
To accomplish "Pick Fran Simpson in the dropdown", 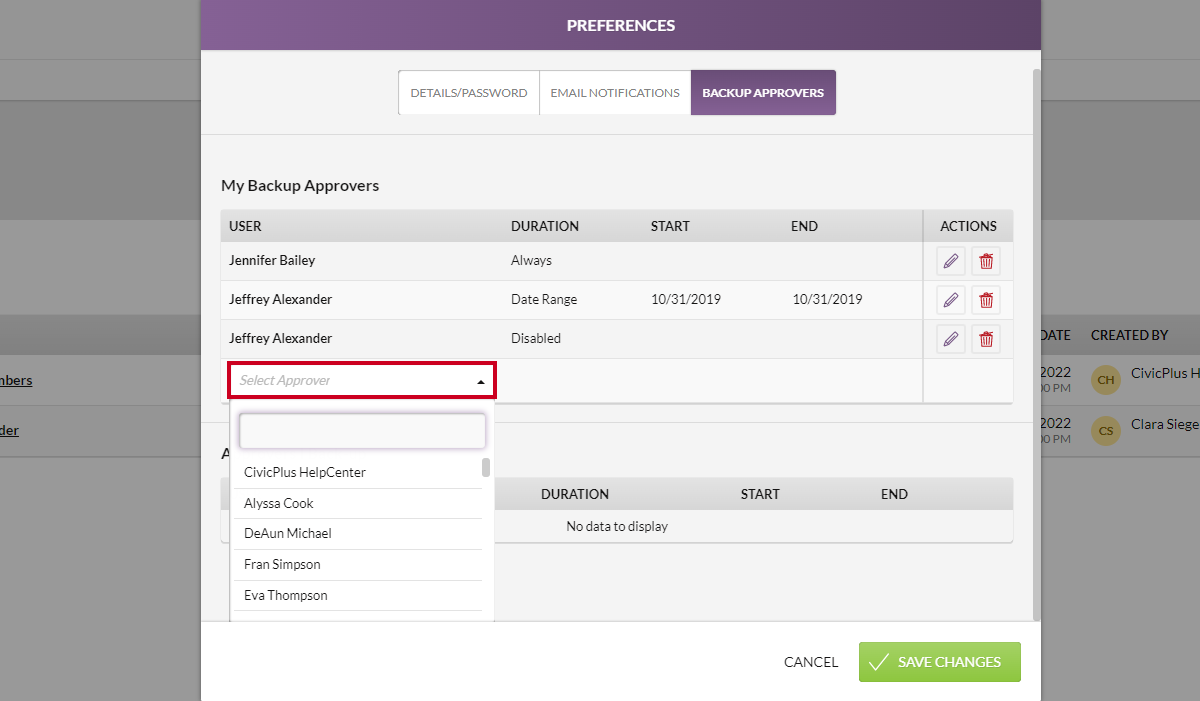I will pos(358,565).
